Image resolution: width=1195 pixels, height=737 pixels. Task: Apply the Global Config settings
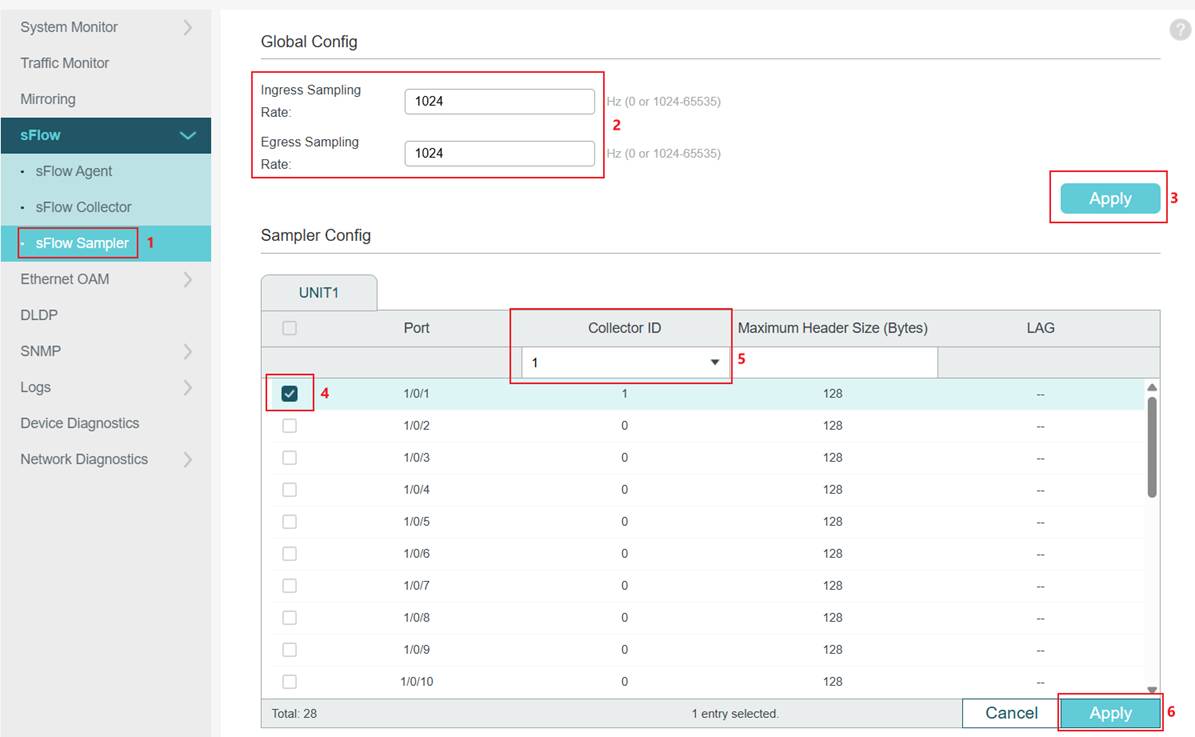click(1110, 198)
